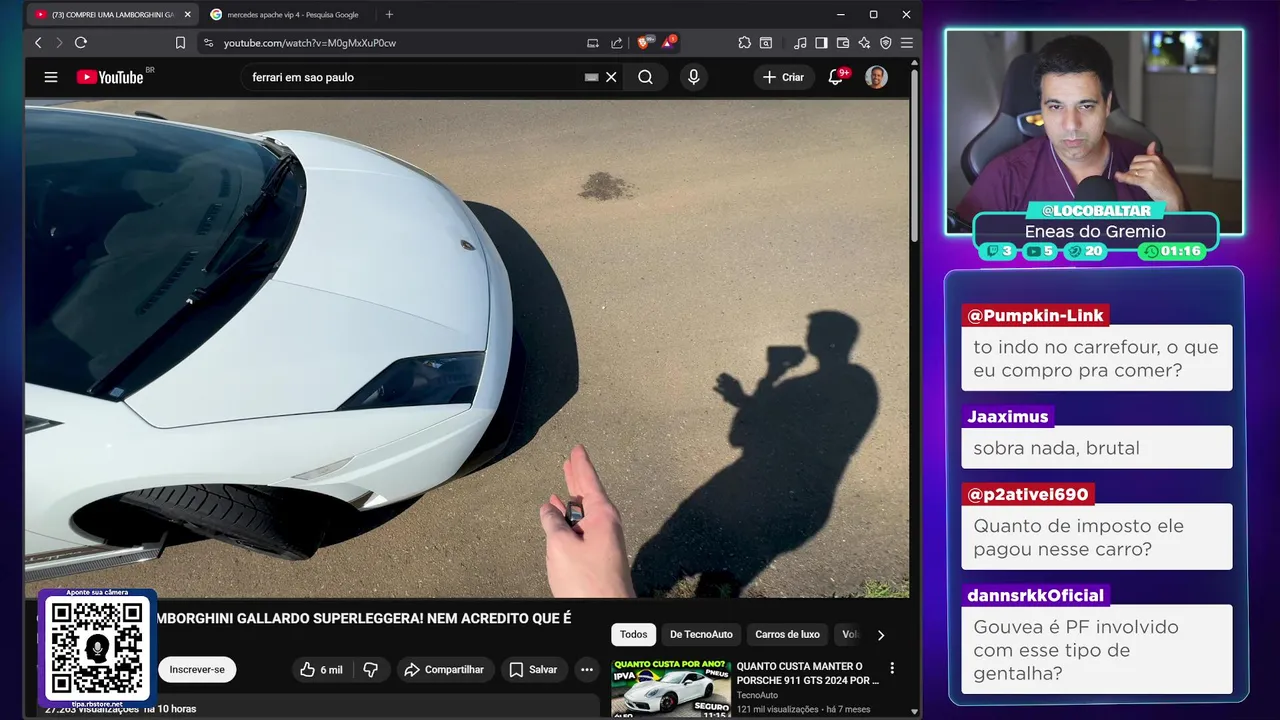Open Brave VPN shield icon
The width and height of the screenshot is (1280, 720).
(x=886, y=43)
